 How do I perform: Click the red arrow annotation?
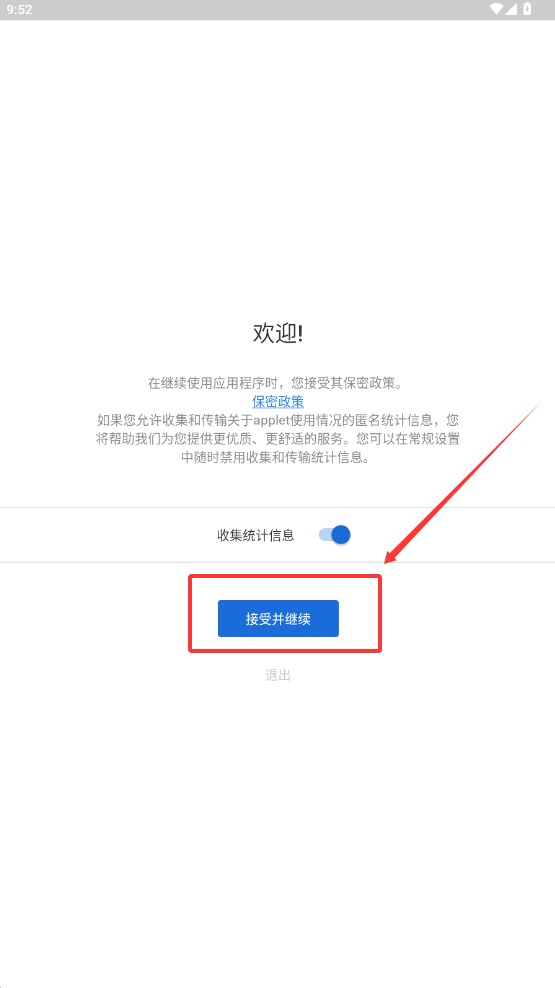tap(463, 482)
